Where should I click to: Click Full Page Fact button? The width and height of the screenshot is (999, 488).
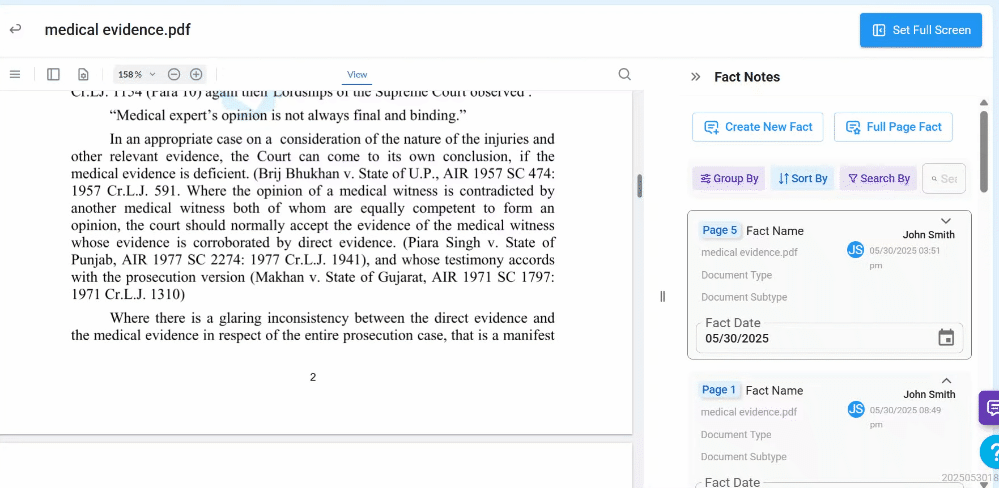(893, 127)
